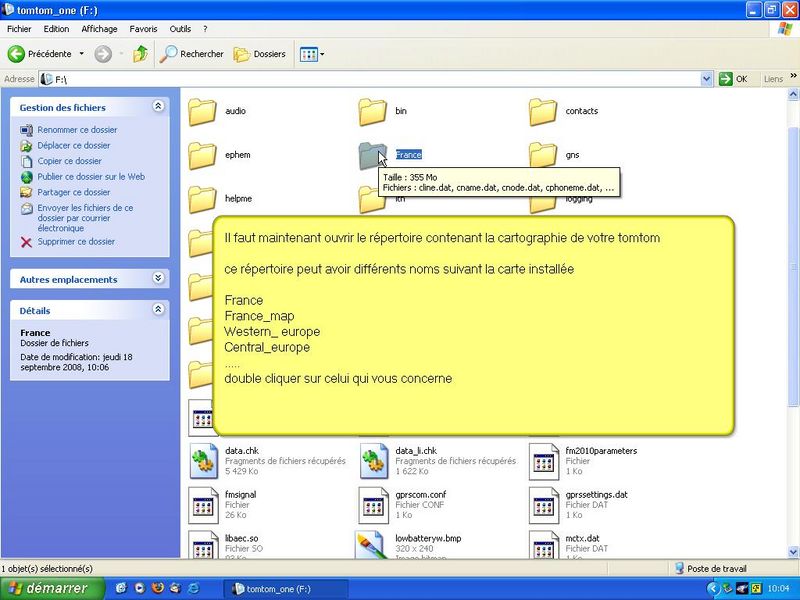This screenshot has width=800, height=600.
Task: Click Déplacer ce dossier link
Action: click(73, 145)
